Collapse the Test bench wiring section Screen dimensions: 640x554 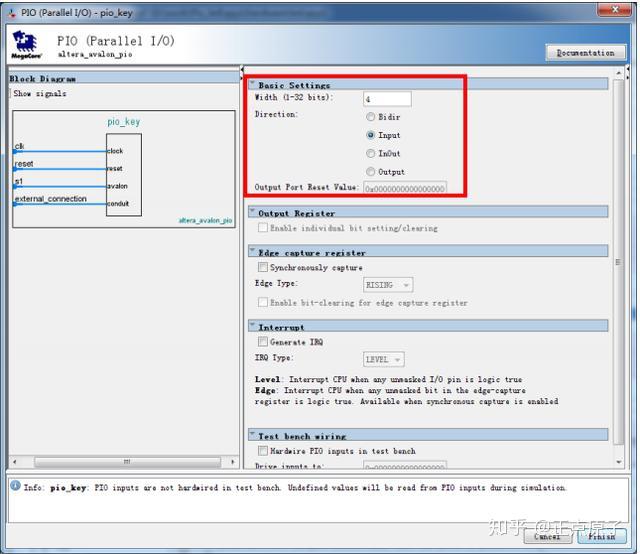point(253,434)
